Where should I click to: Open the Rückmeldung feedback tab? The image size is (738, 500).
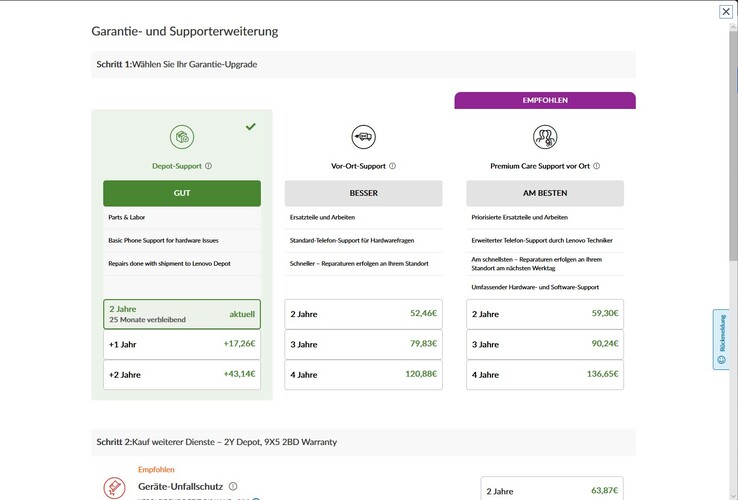(x=721, y=339)
